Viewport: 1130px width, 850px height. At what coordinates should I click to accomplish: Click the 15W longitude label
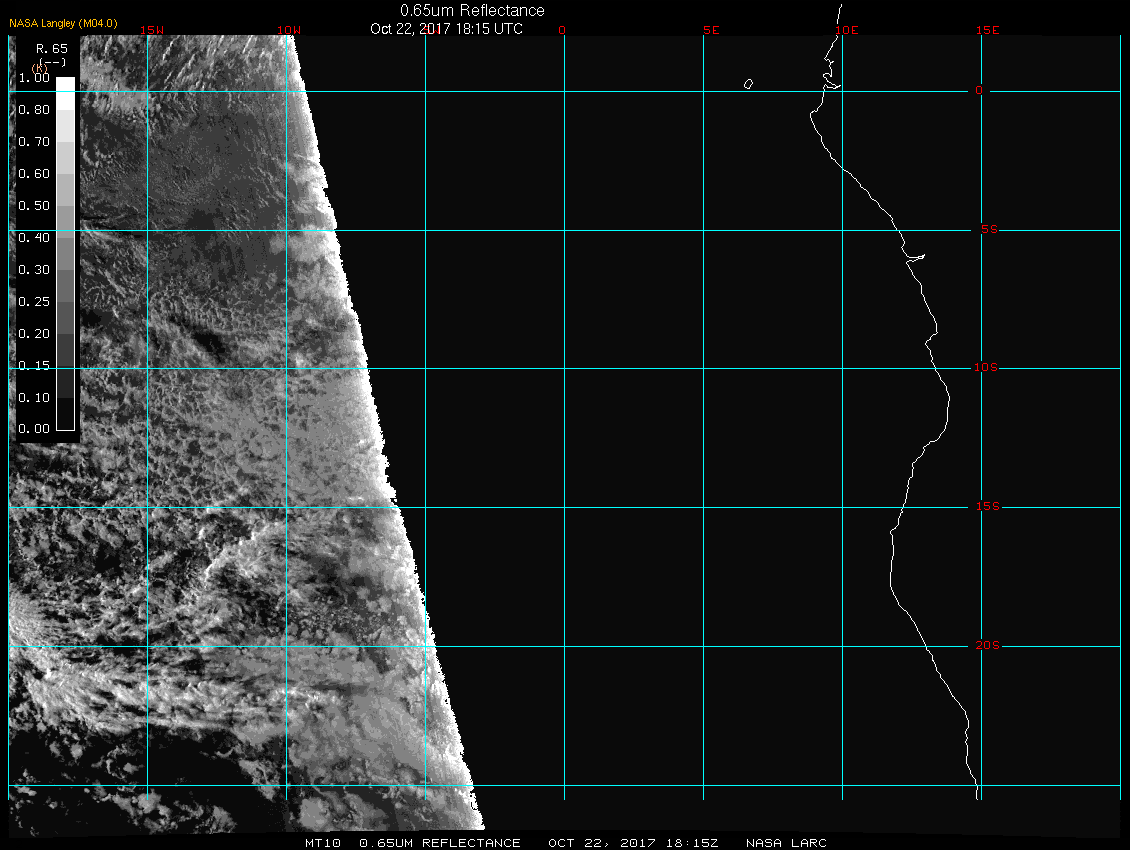[x=152, y=30]
